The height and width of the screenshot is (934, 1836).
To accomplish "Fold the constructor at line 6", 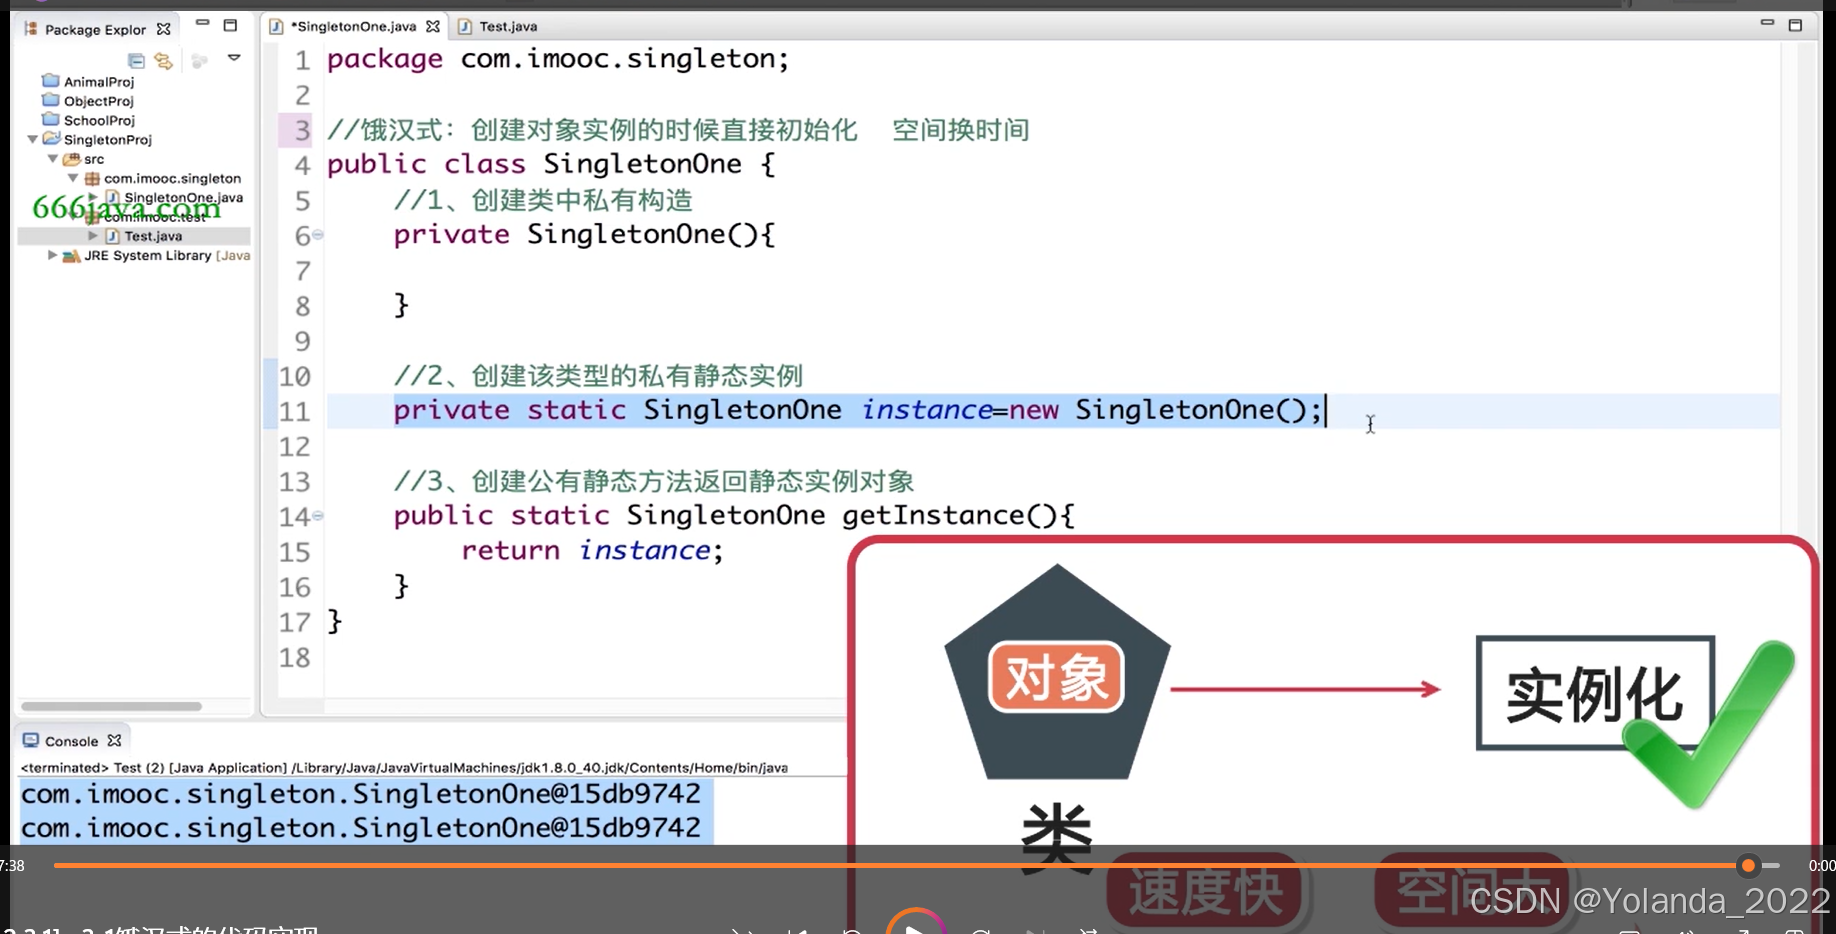I will pos(318,235).
